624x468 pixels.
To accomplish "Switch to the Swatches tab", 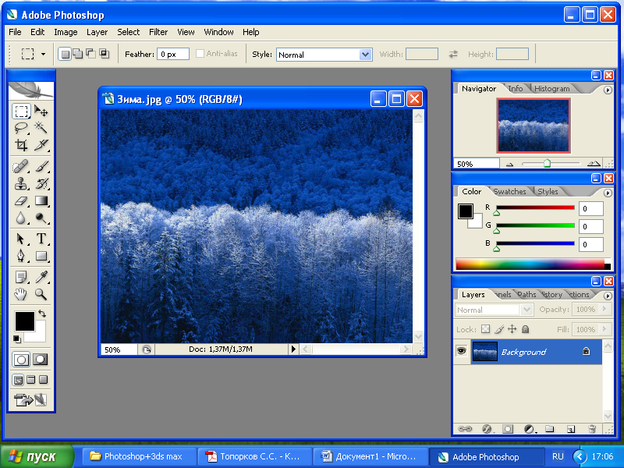I will point(509,191).
